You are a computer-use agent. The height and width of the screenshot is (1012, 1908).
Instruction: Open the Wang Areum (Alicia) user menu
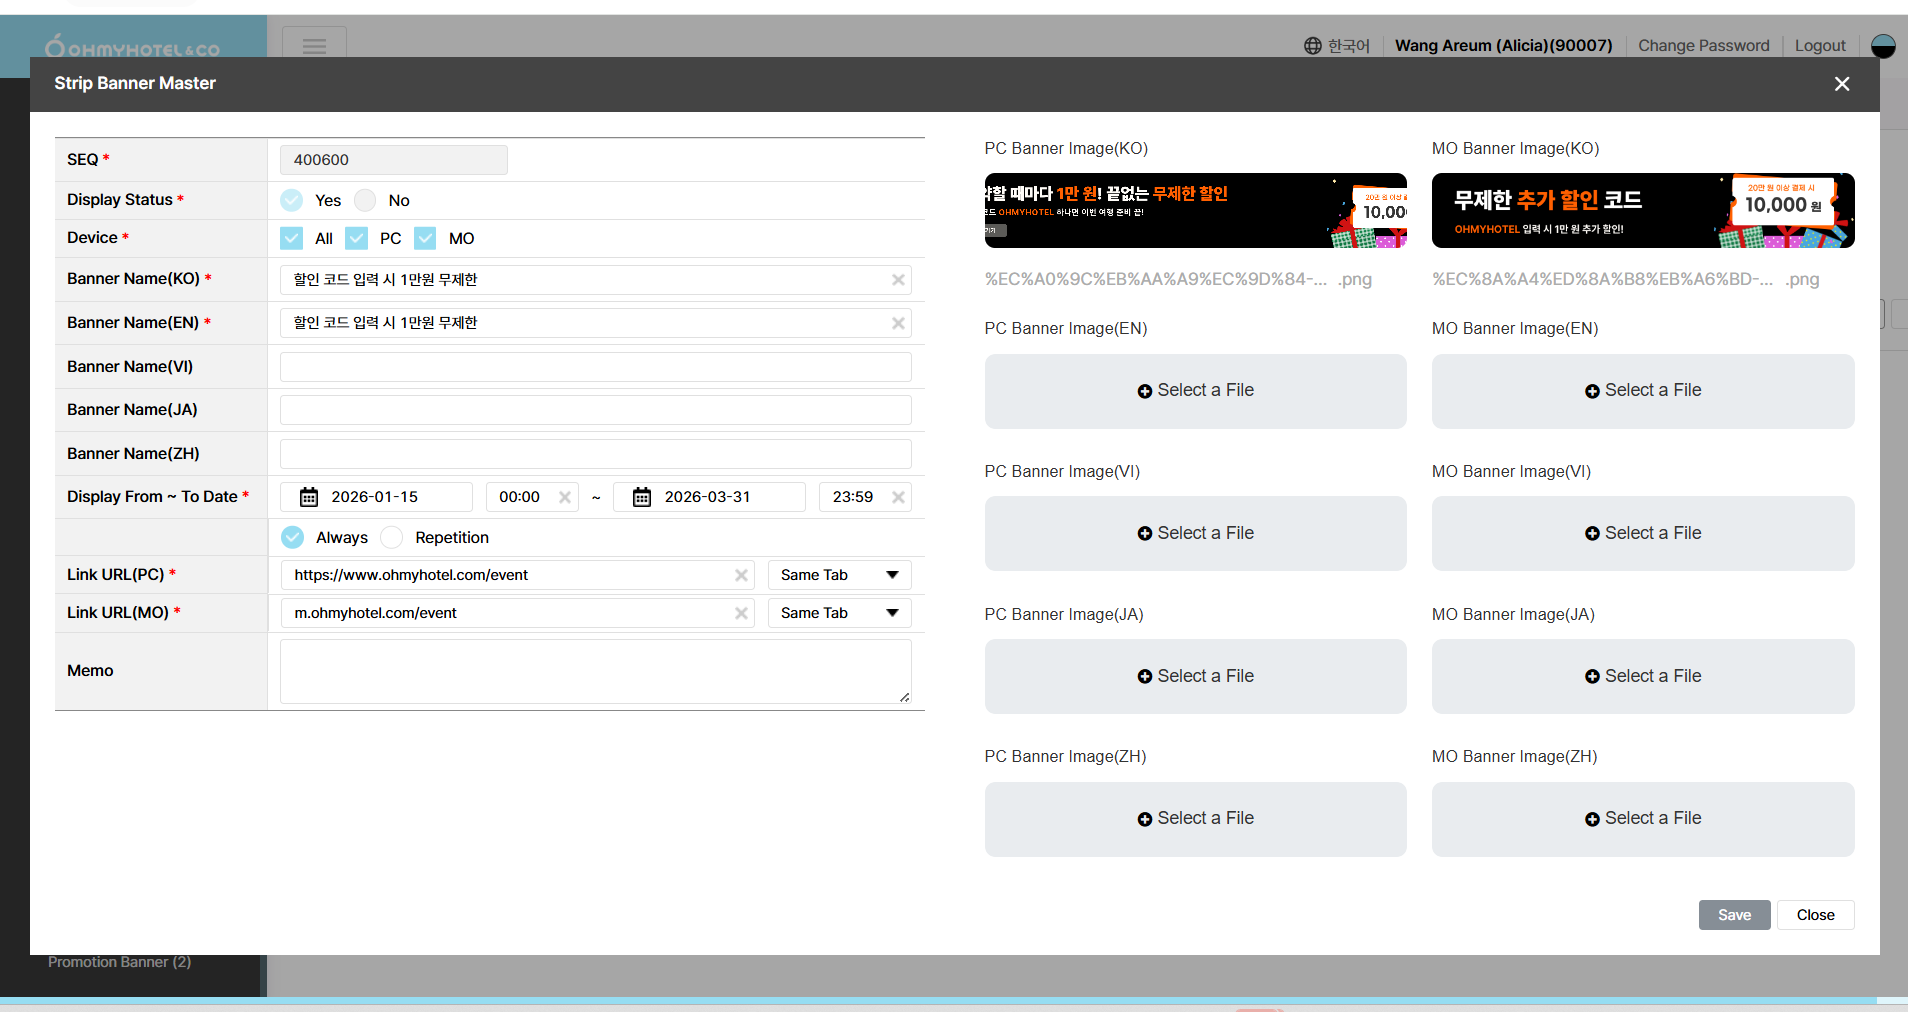[x=1504, y=46]
